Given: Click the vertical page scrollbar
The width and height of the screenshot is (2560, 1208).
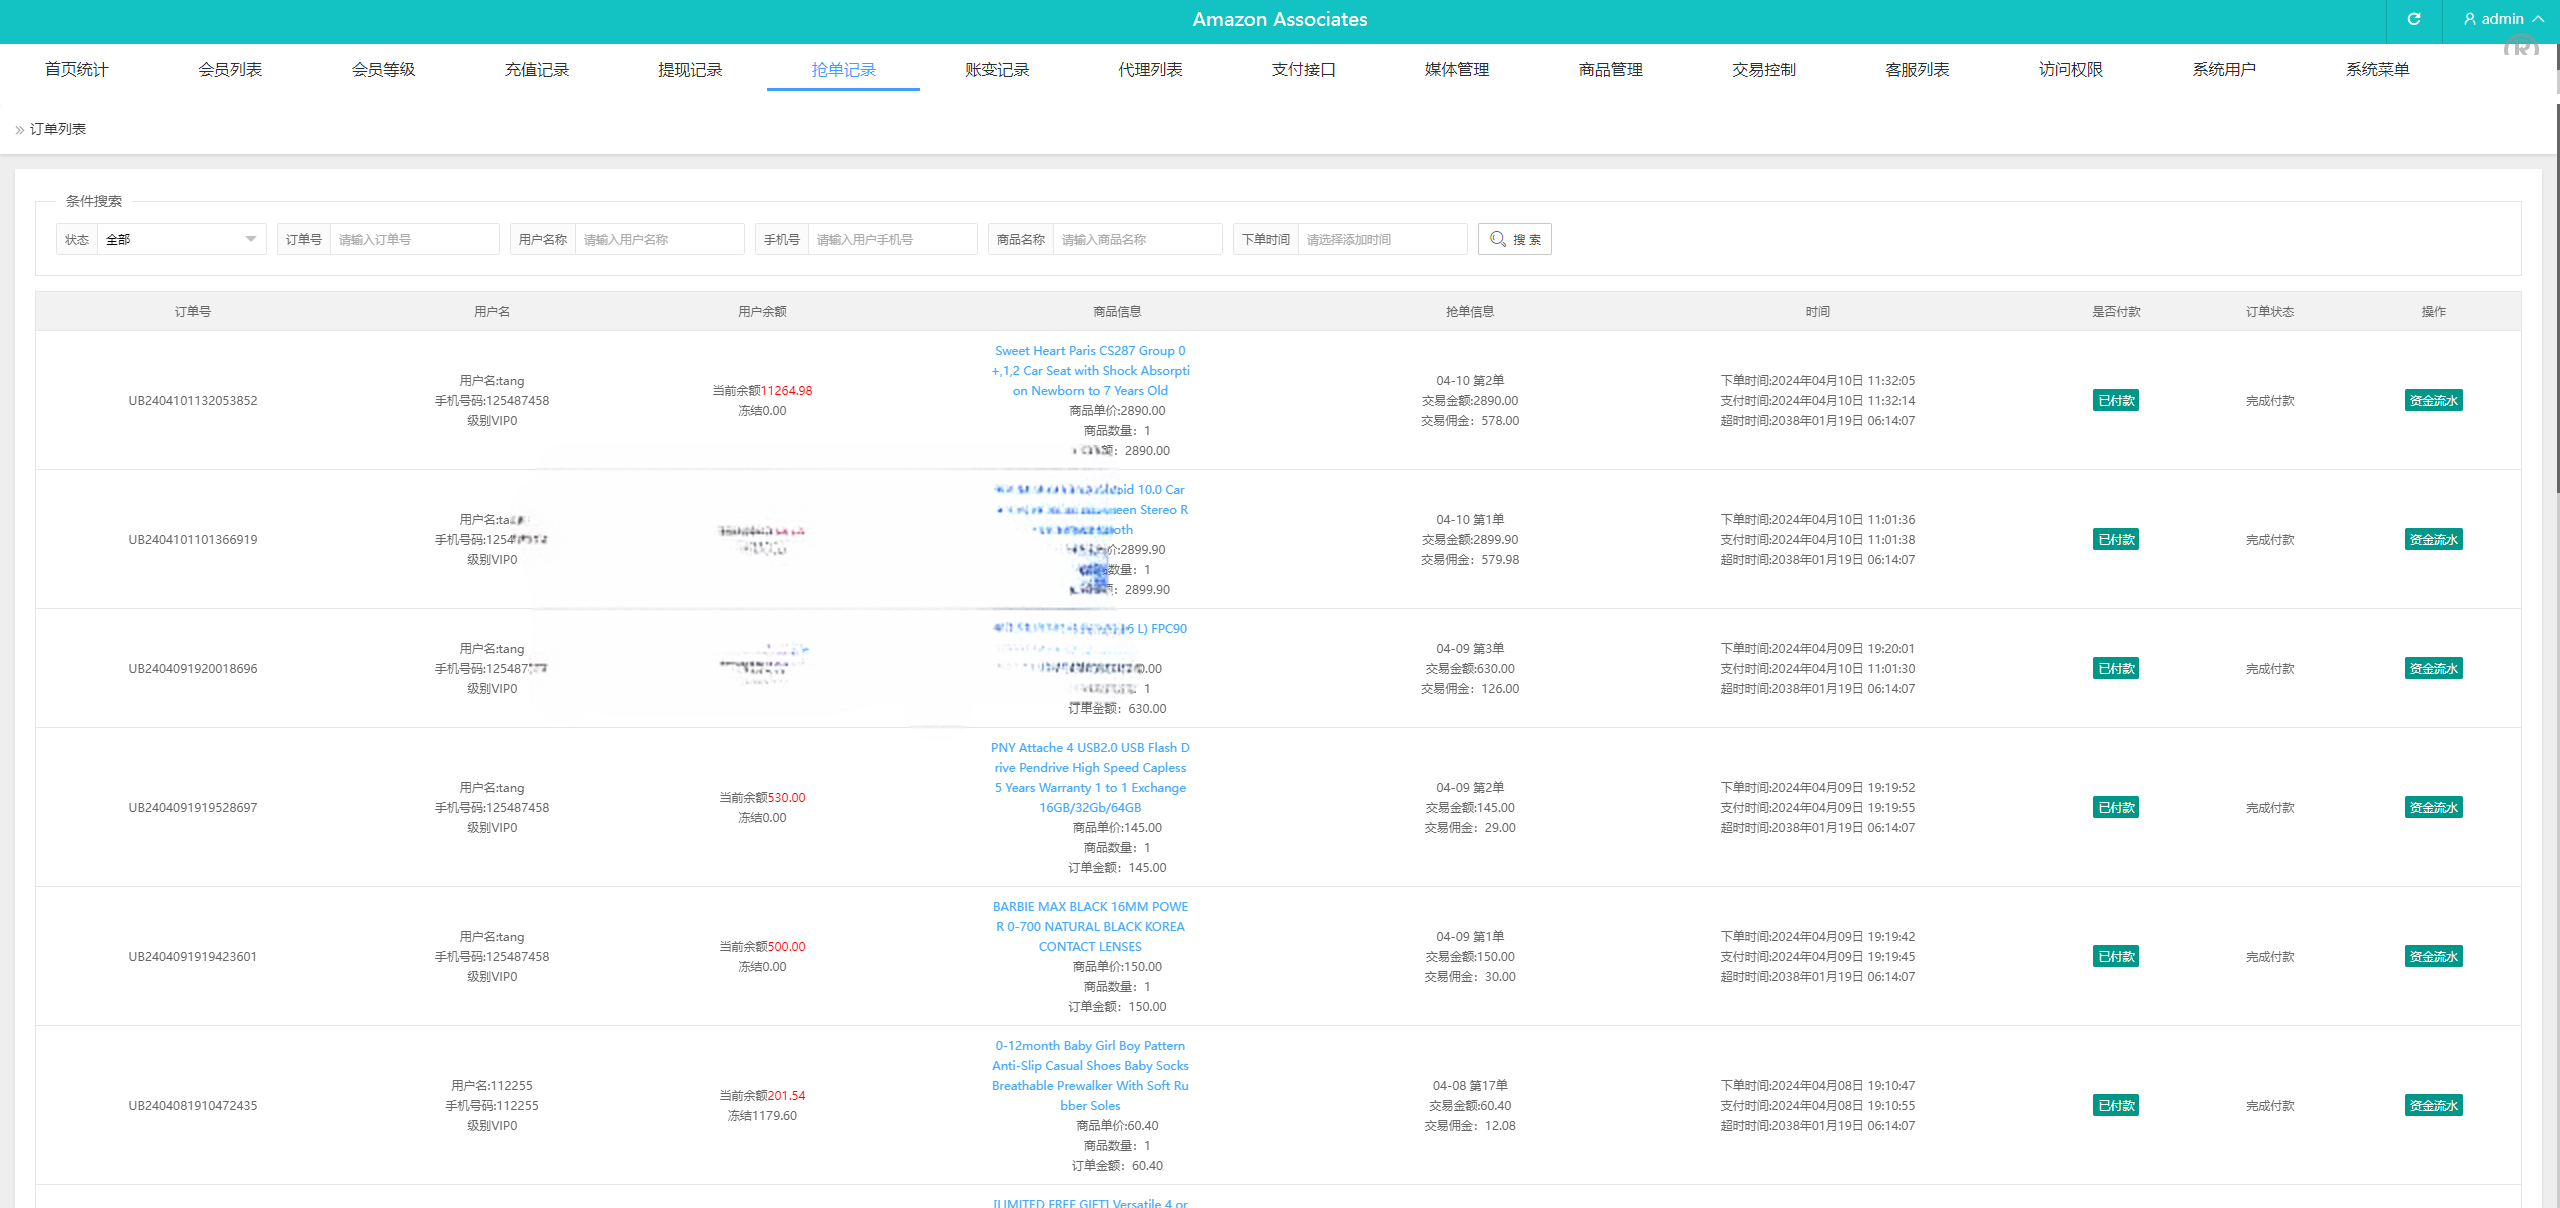Looking at the screenshot, I should pyautogui.click(x=2556, y=300).
